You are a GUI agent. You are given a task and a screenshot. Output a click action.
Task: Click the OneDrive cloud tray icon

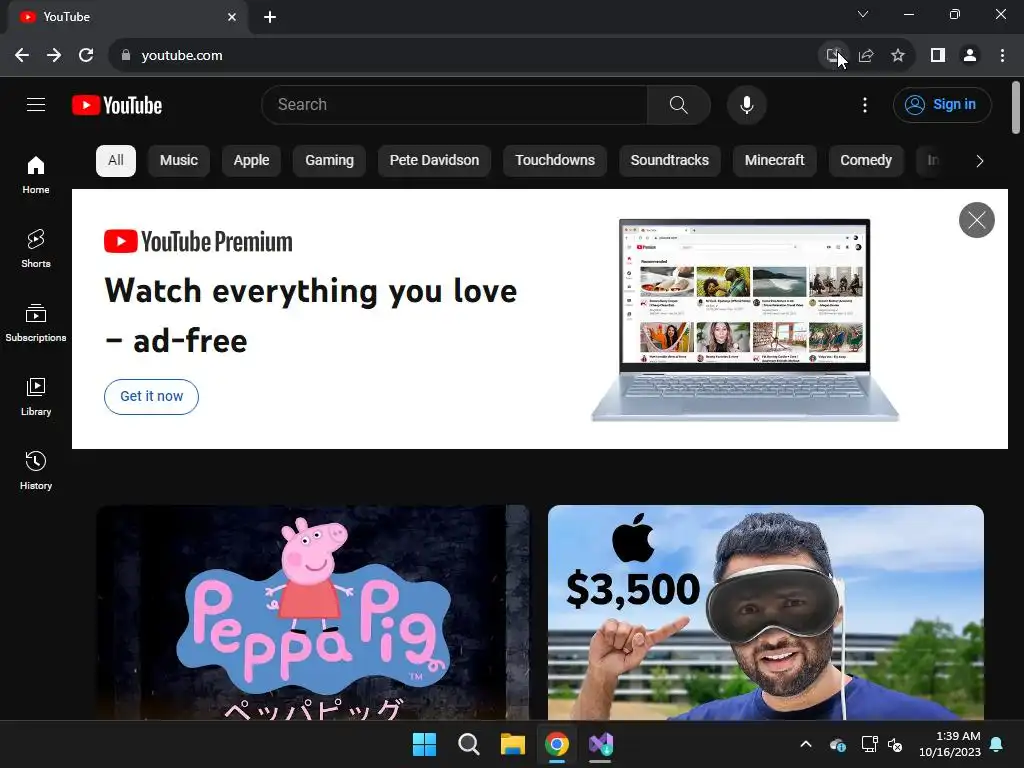838,744
